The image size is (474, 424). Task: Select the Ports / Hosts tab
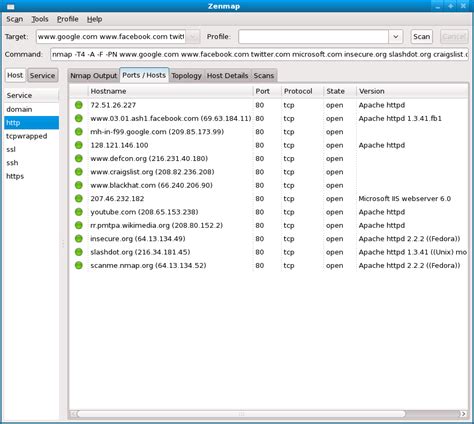144,75
